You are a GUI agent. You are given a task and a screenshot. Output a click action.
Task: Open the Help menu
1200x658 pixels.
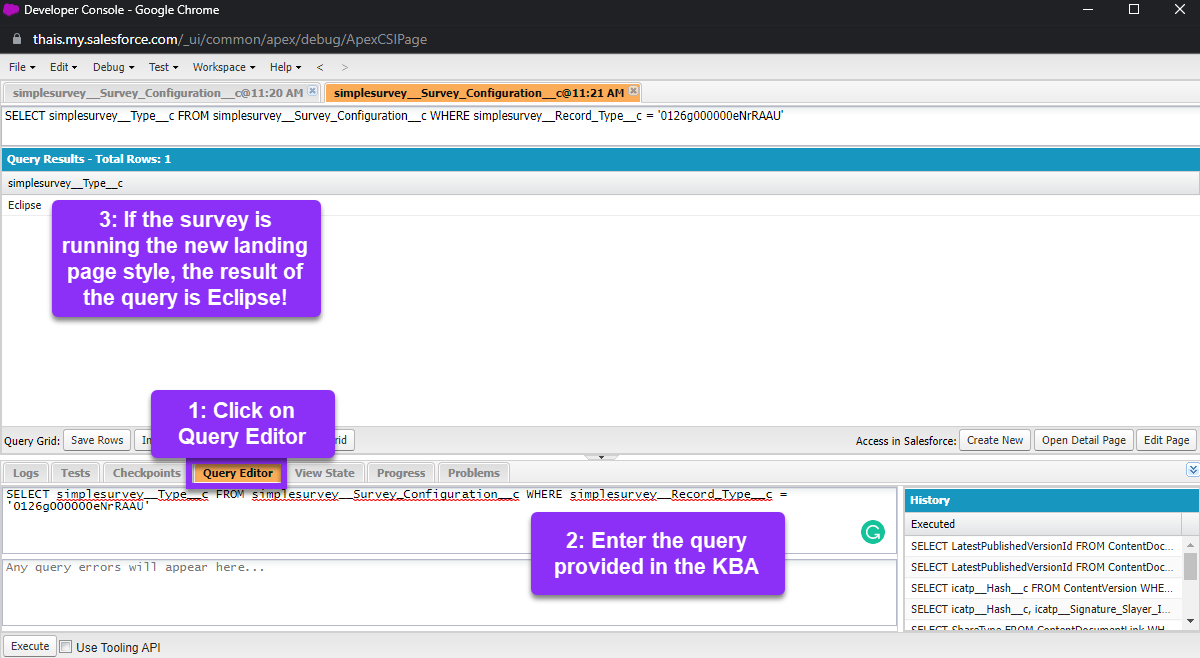[x=285, y=67]
